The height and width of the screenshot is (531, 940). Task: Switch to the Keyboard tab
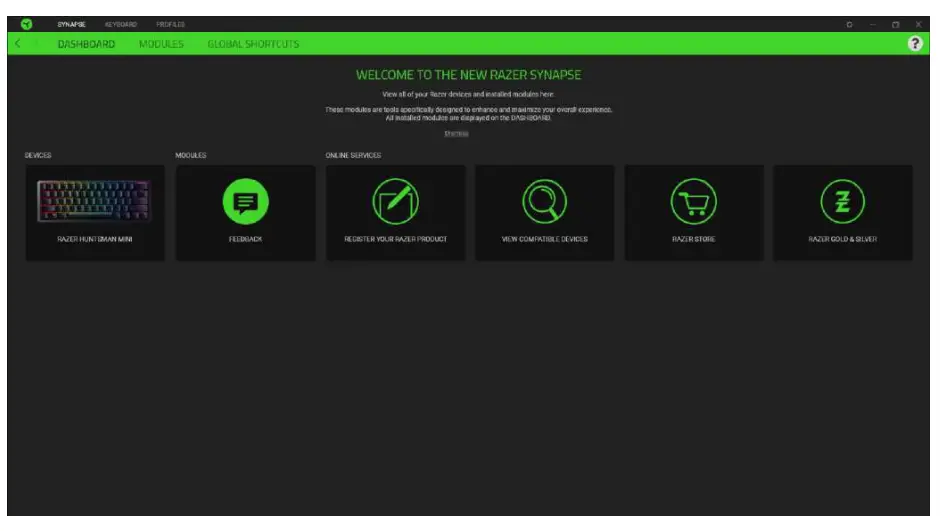click(x=120, y=25)
